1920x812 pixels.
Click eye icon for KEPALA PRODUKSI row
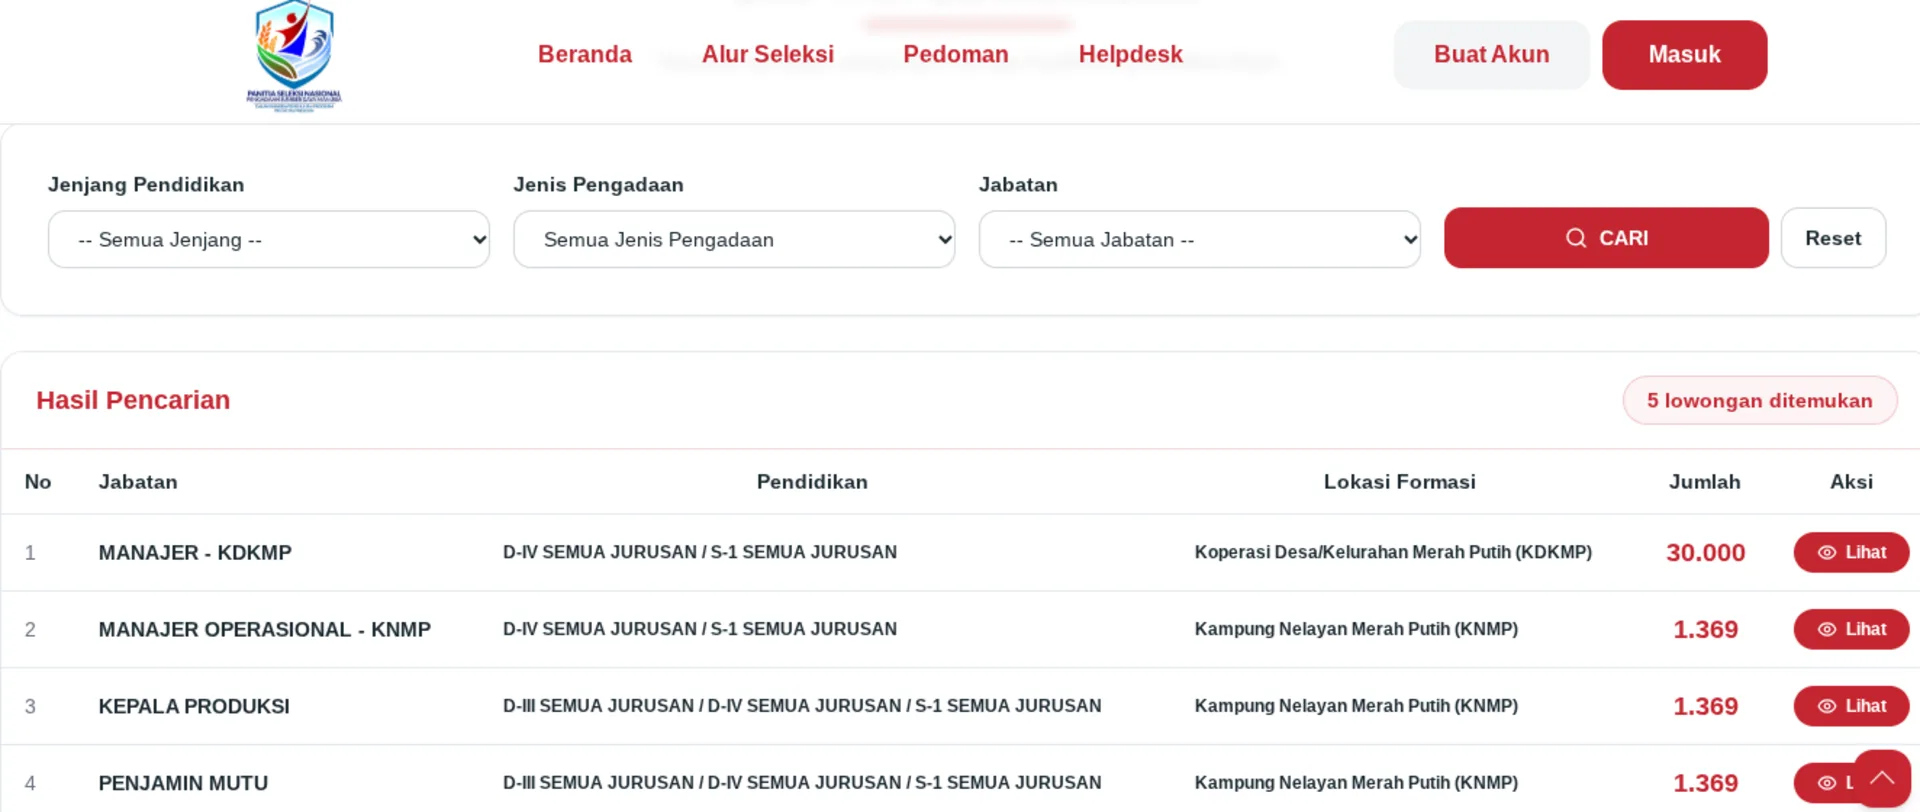(1826, 707)
